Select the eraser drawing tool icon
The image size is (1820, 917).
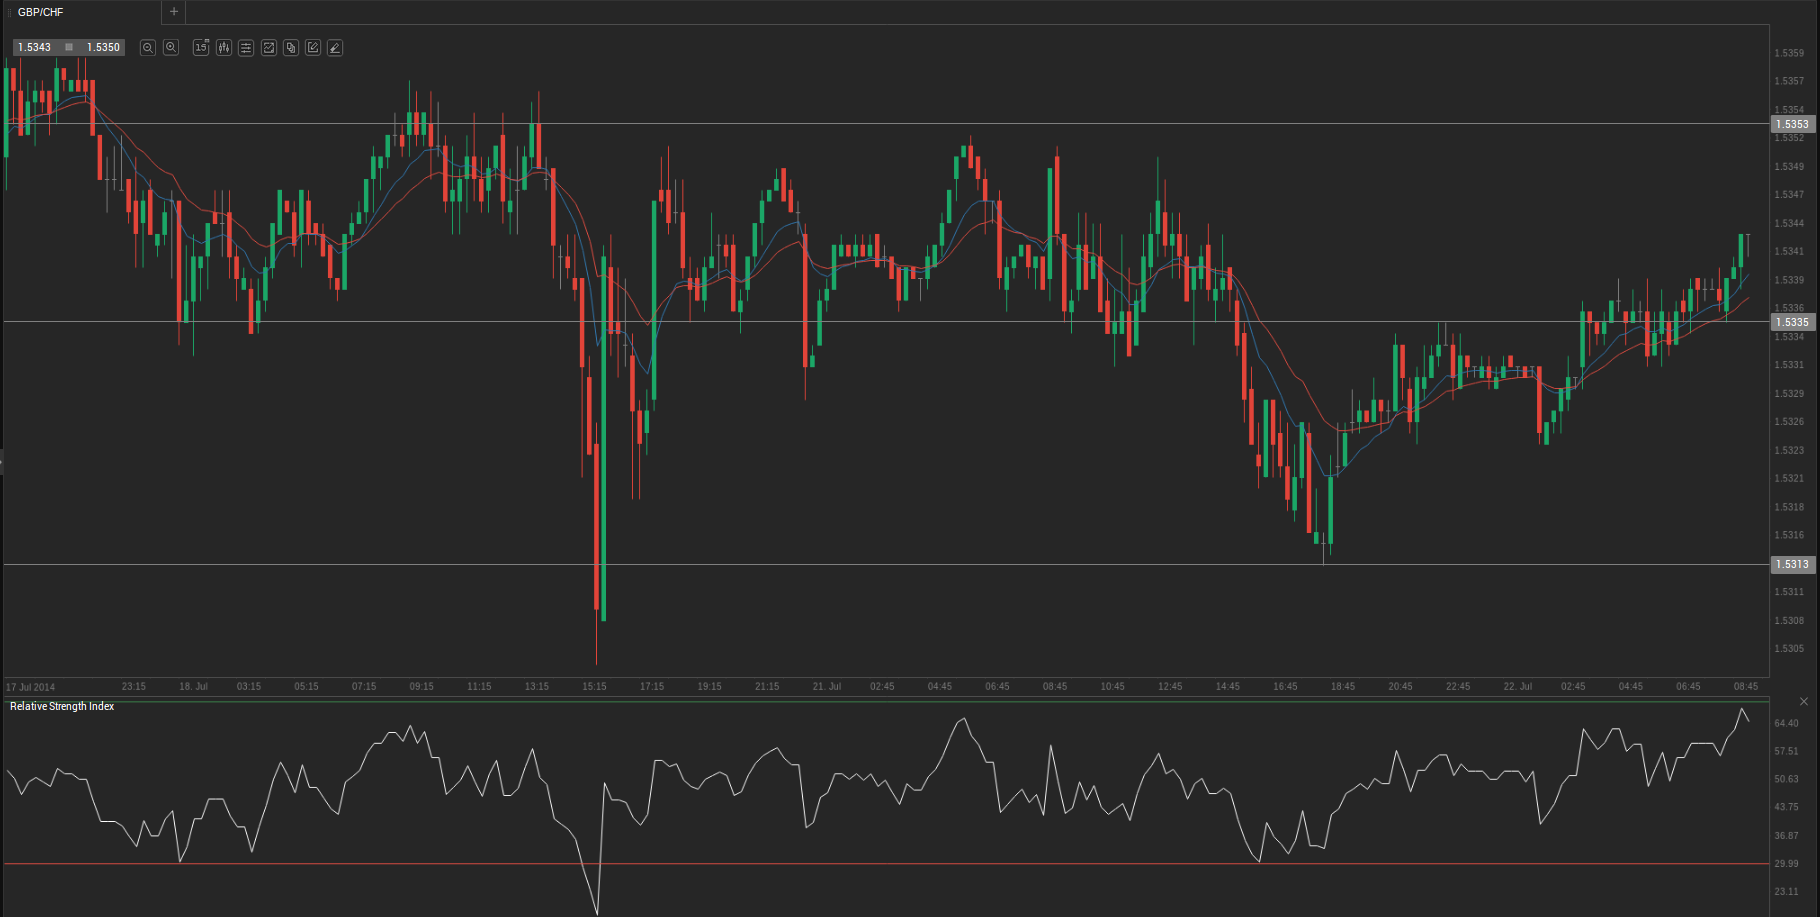(335, 47)
